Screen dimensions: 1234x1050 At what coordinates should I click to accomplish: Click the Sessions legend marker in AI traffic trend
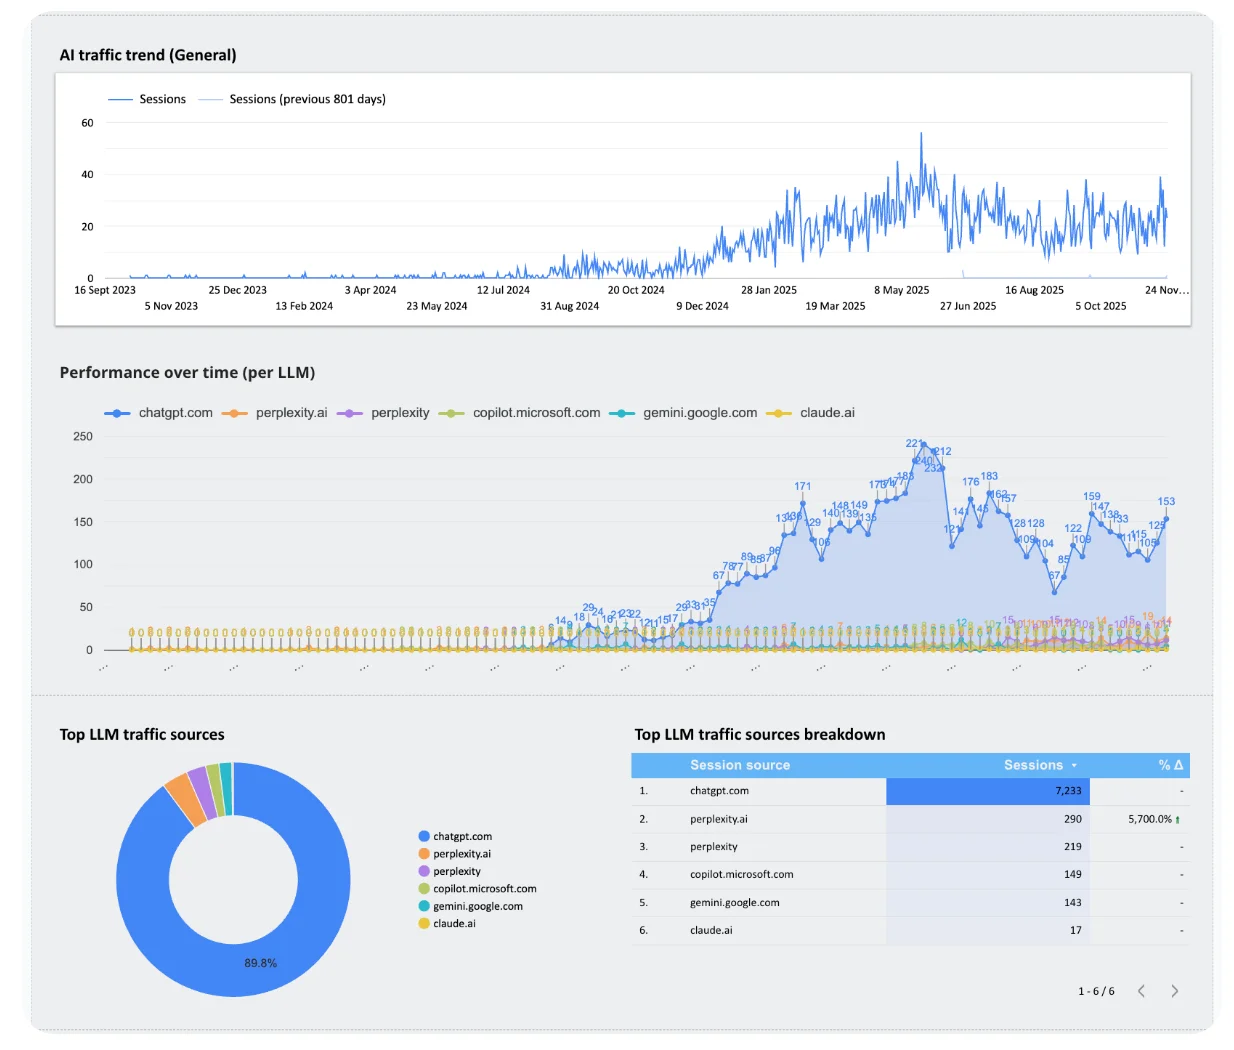point(118,98)
